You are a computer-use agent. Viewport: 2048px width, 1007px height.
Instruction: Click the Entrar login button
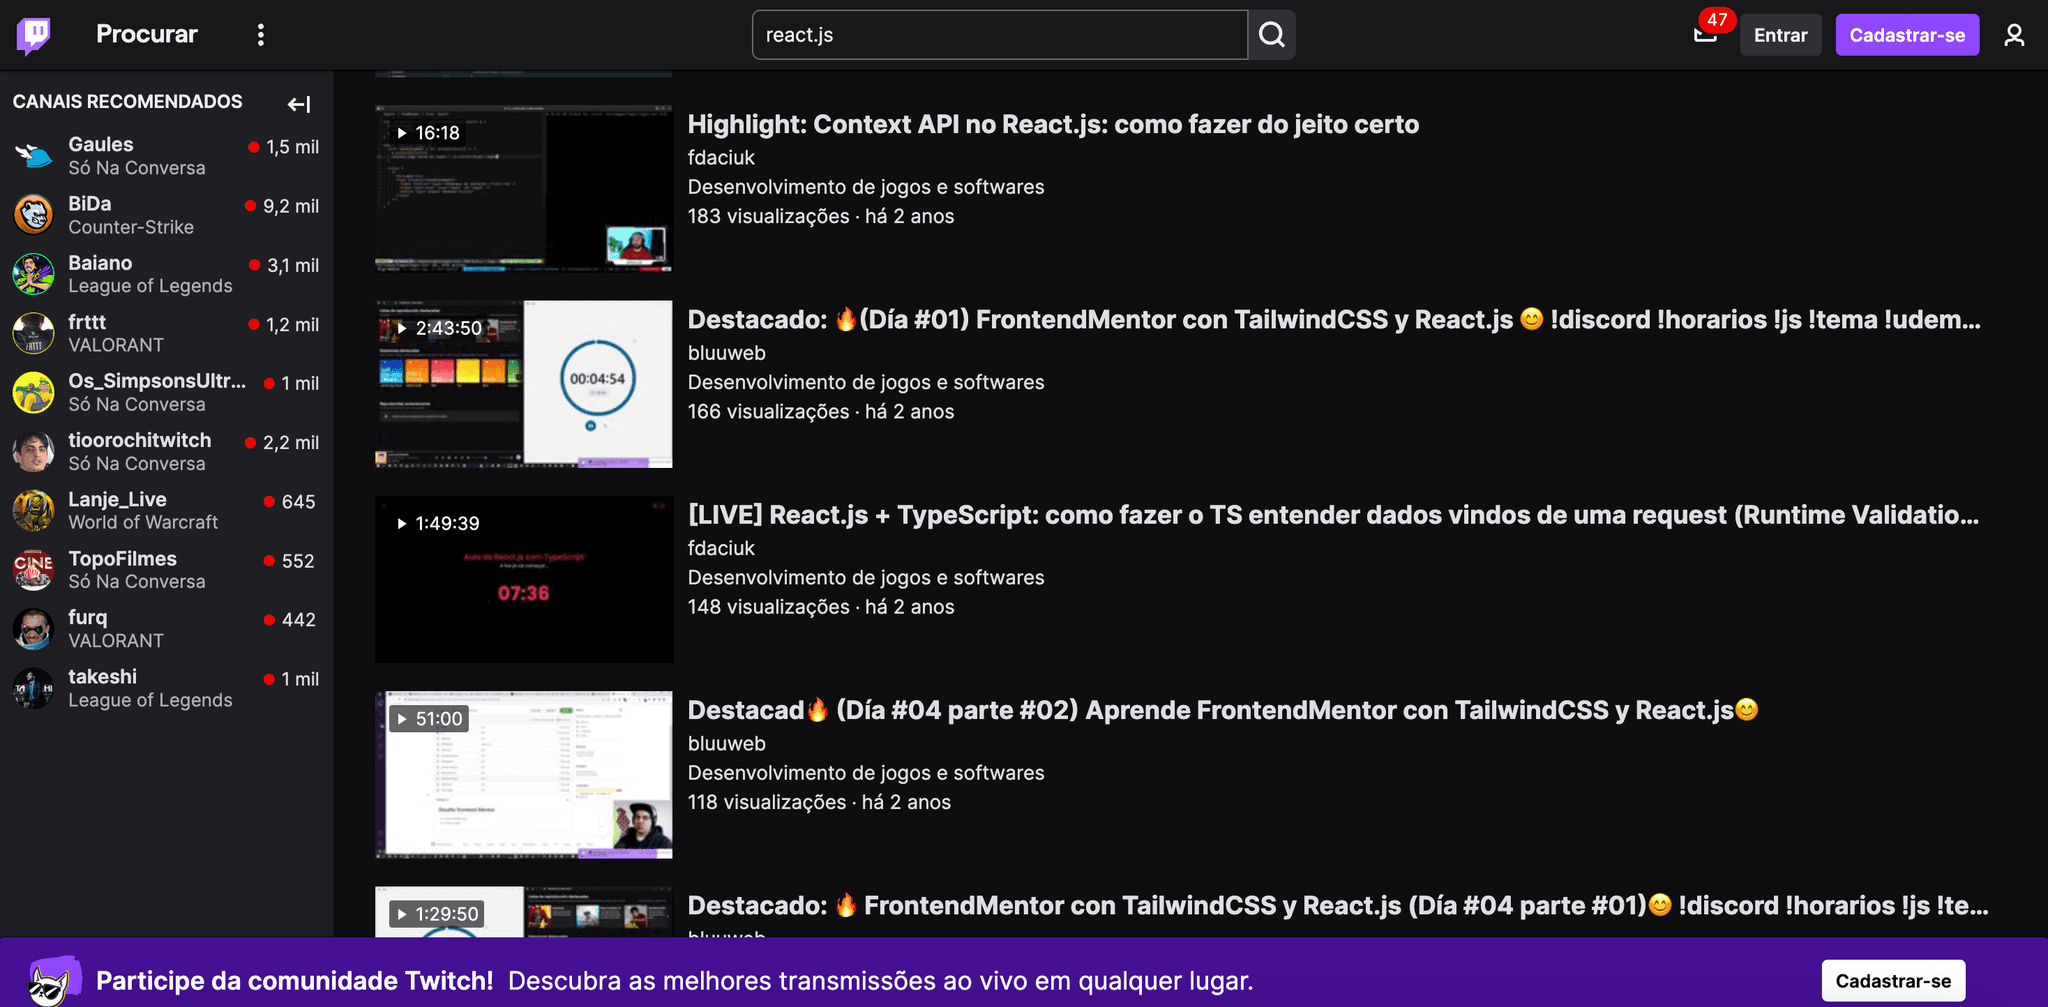click(x=1780, y=35)
